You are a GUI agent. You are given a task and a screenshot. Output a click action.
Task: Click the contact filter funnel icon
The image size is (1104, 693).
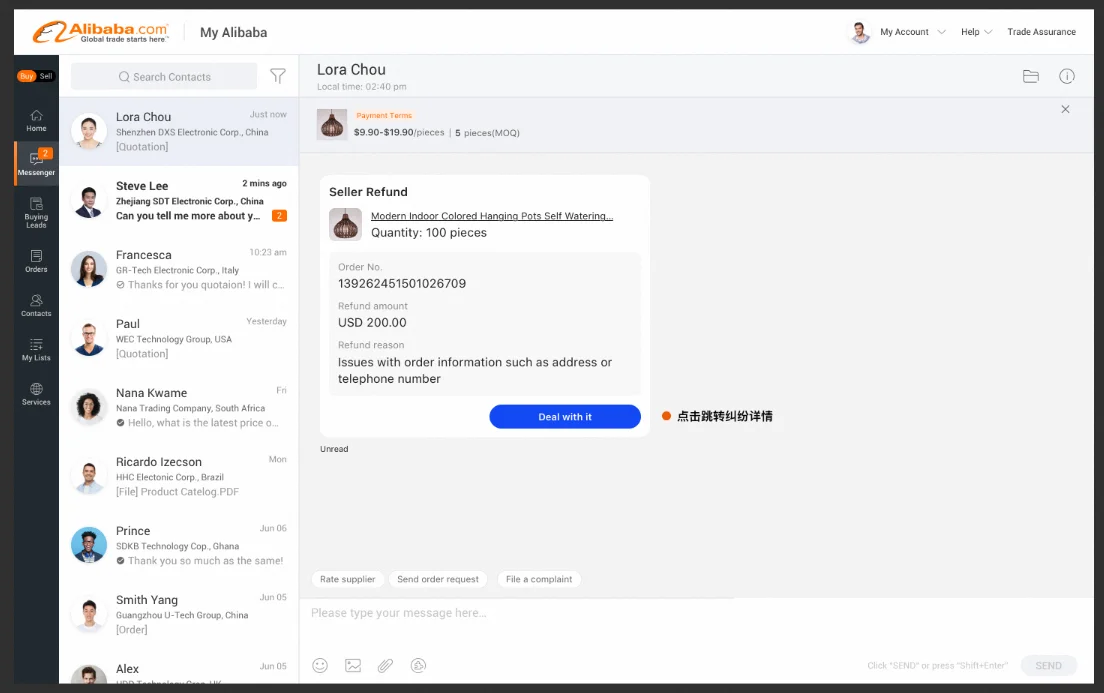click(278, 76)
